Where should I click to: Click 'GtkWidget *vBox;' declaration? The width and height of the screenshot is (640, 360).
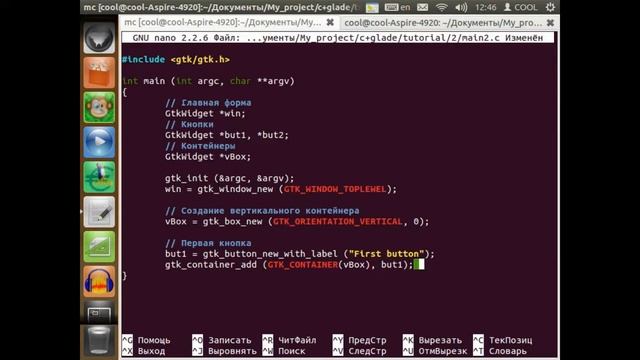pyautogui.click(x=208, y=157)
